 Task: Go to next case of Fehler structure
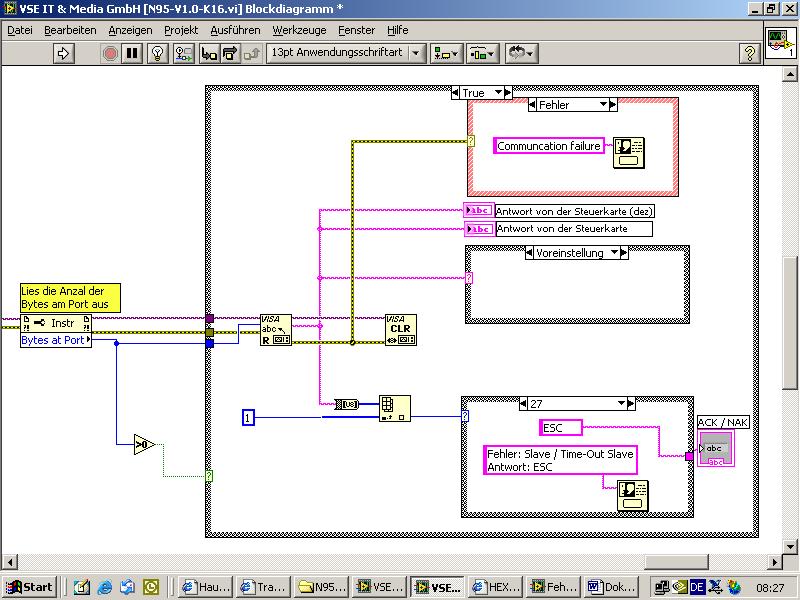tap(613, 105)
